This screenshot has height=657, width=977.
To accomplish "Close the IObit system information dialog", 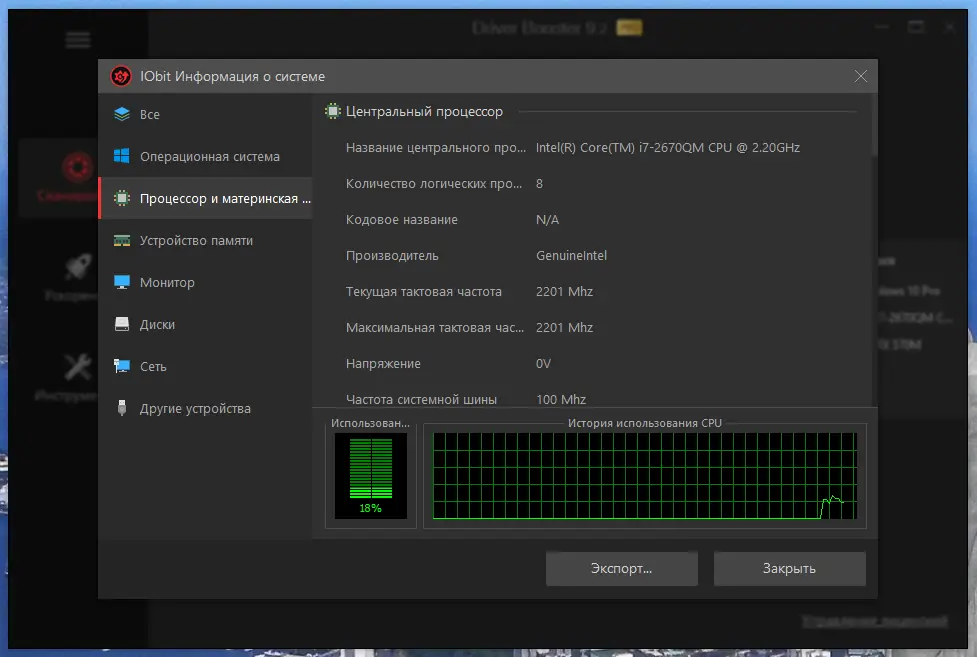I will (860, 76).
